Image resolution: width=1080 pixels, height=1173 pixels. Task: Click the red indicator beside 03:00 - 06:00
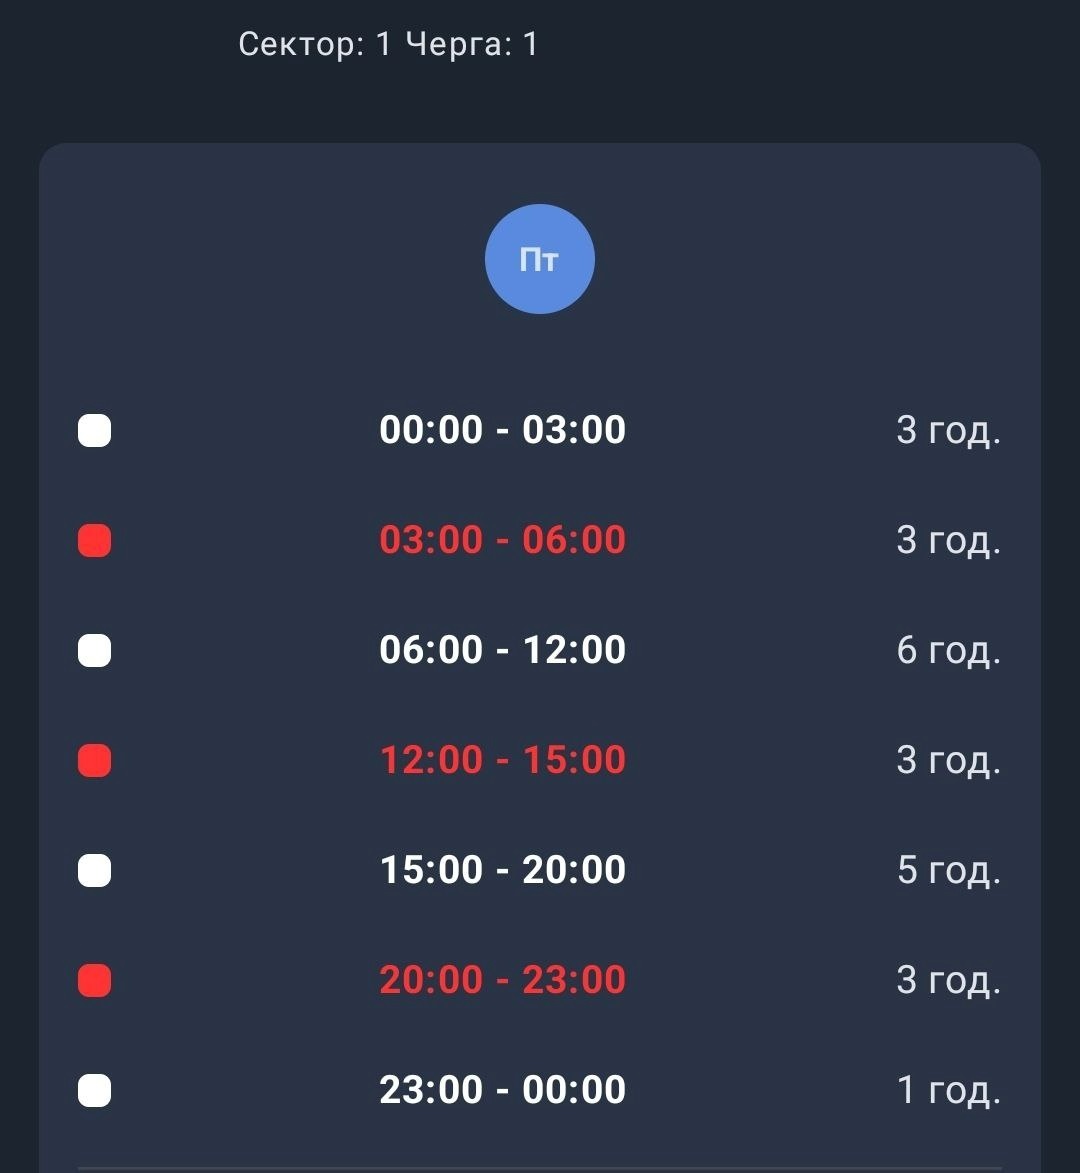point(94,540)
